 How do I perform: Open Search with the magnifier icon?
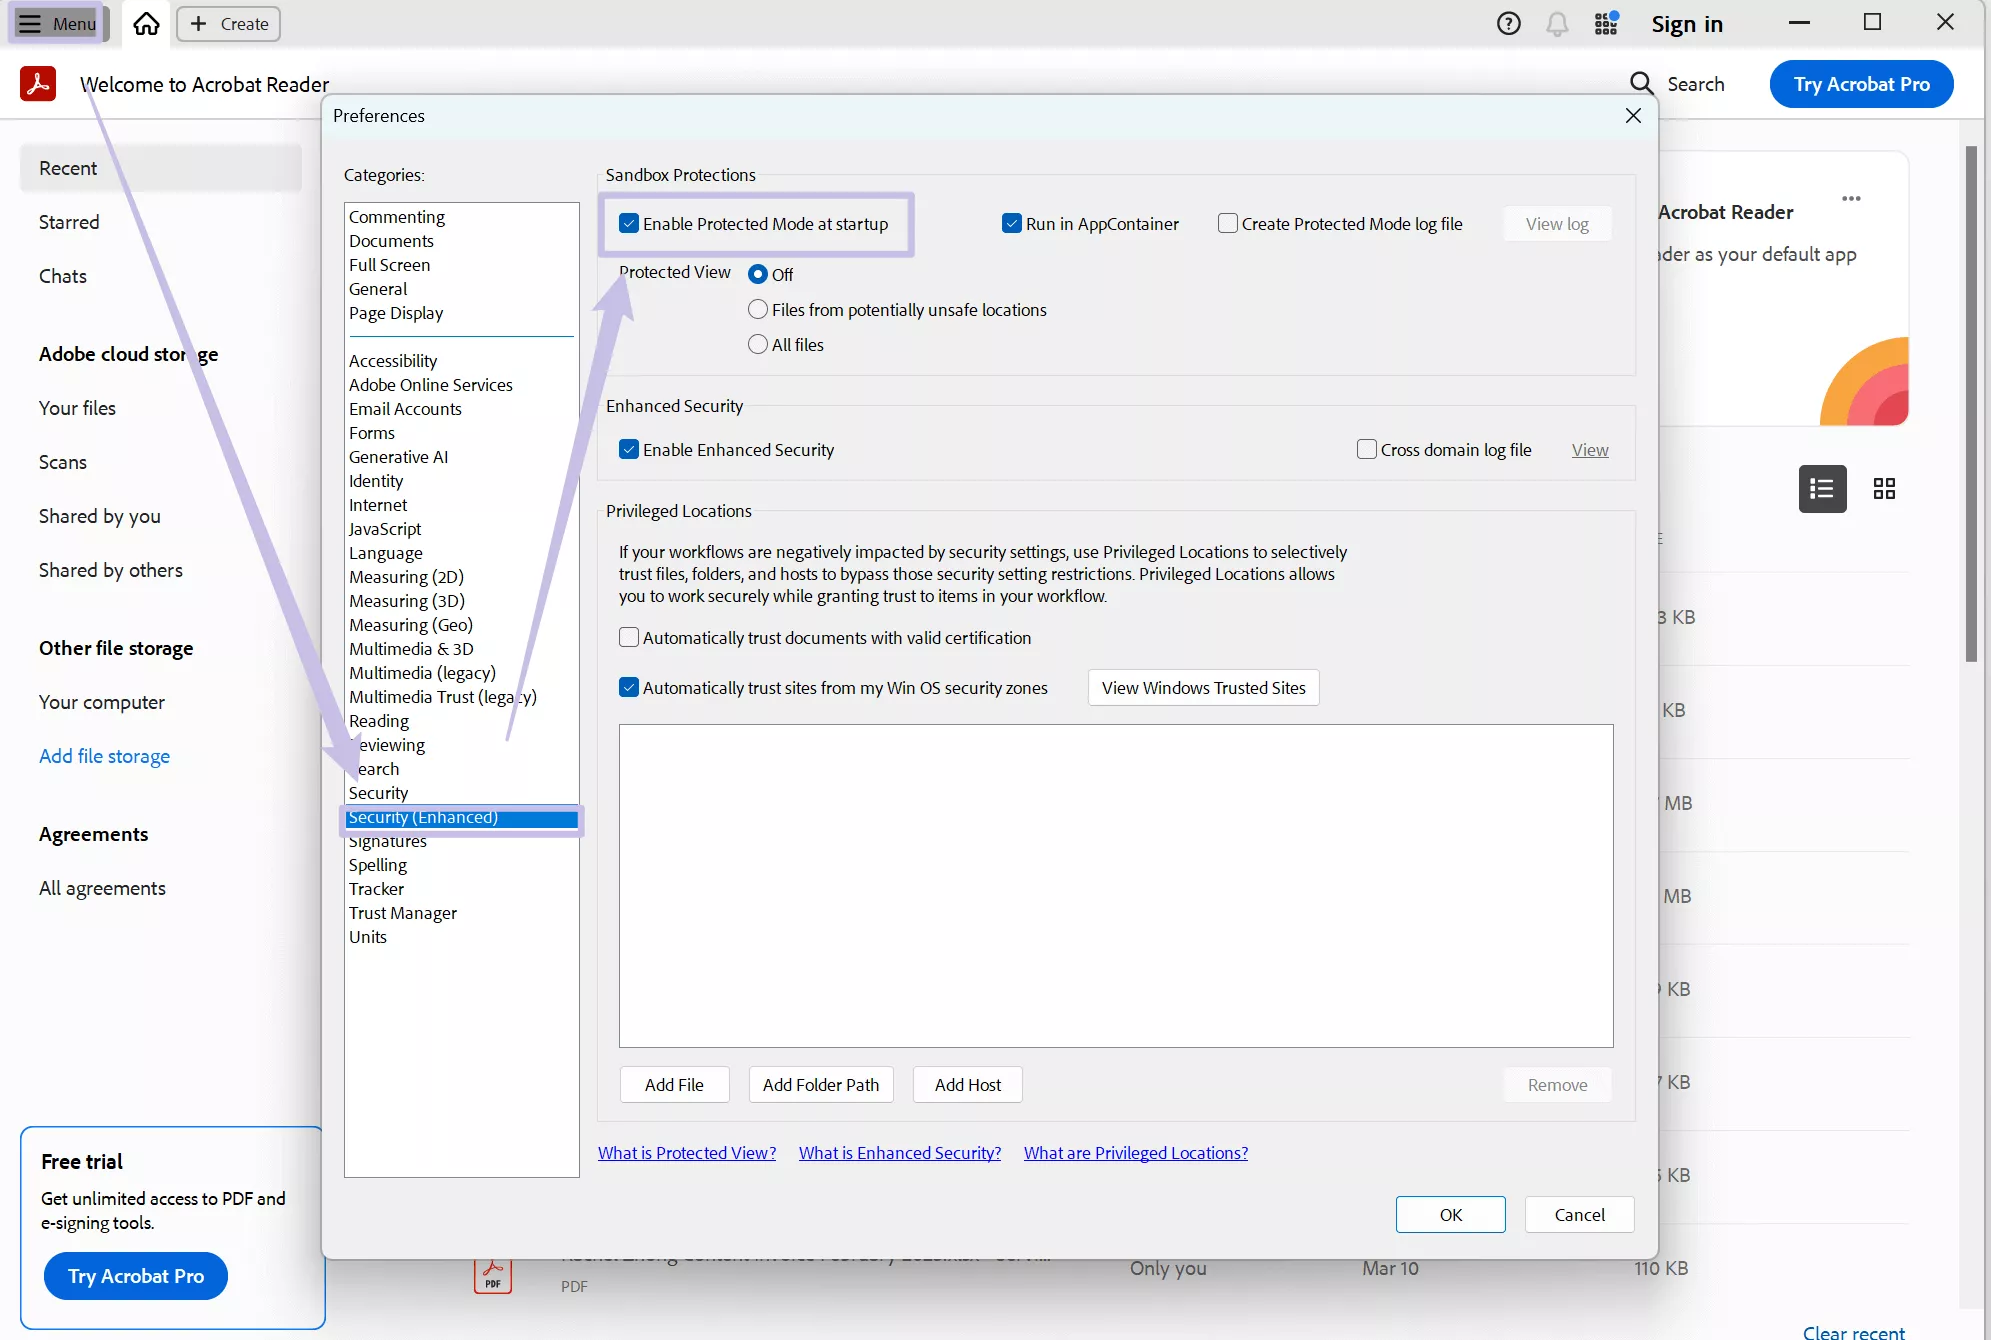tap(1641, 84)
